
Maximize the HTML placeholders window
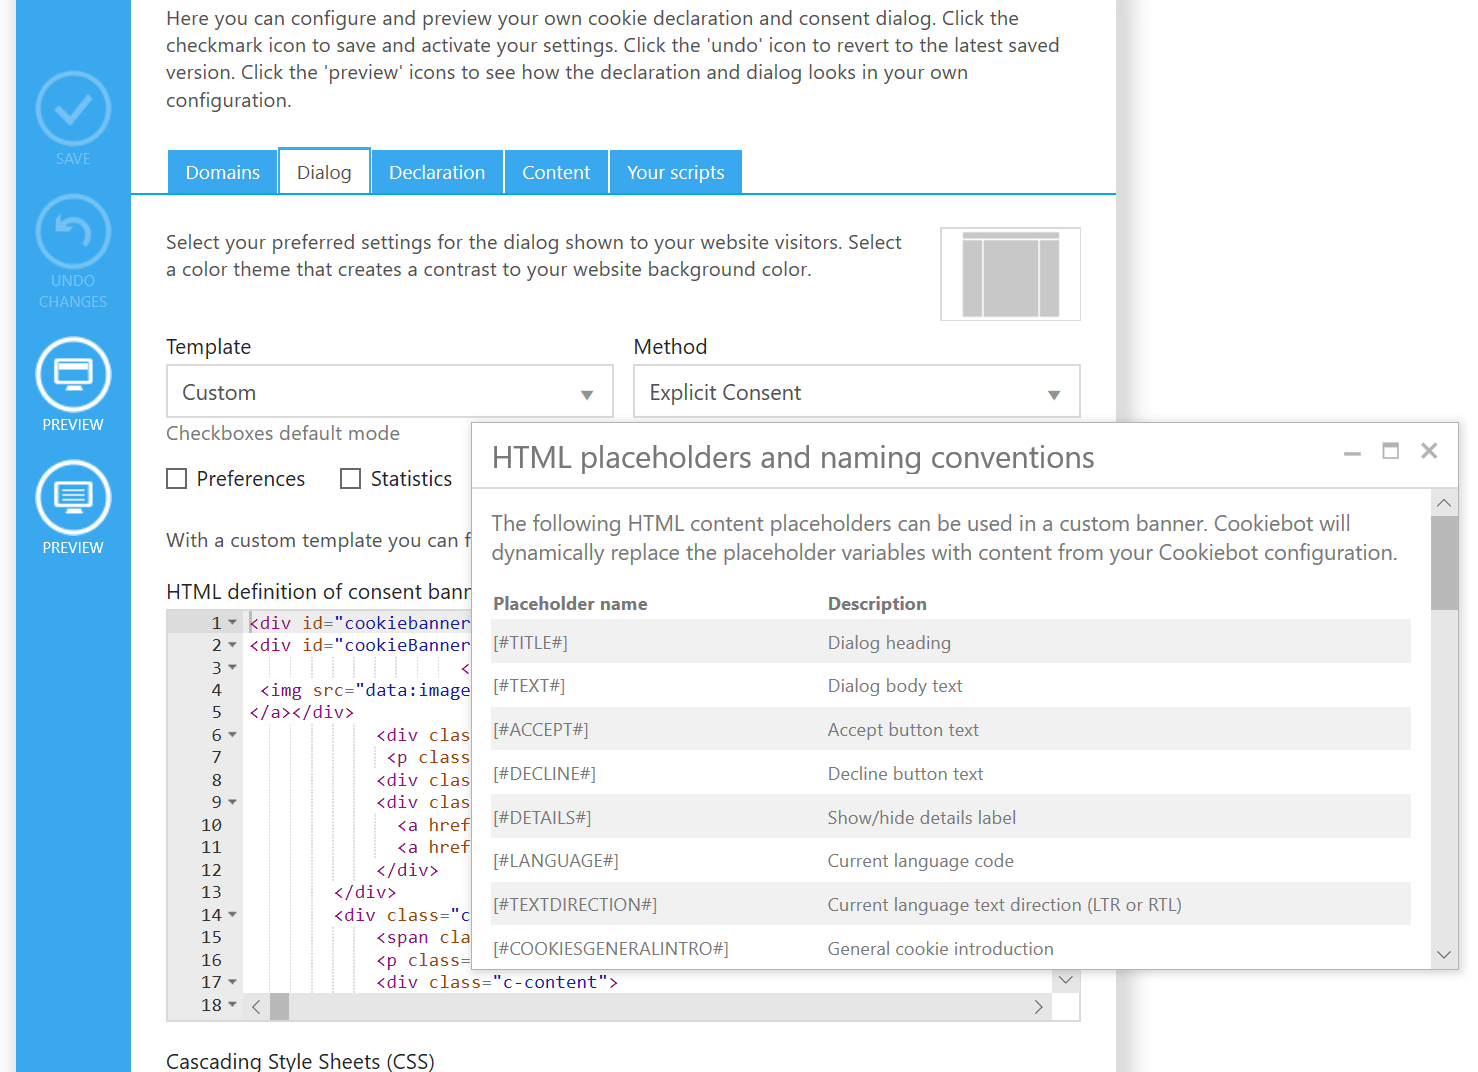coord(1390,451)
